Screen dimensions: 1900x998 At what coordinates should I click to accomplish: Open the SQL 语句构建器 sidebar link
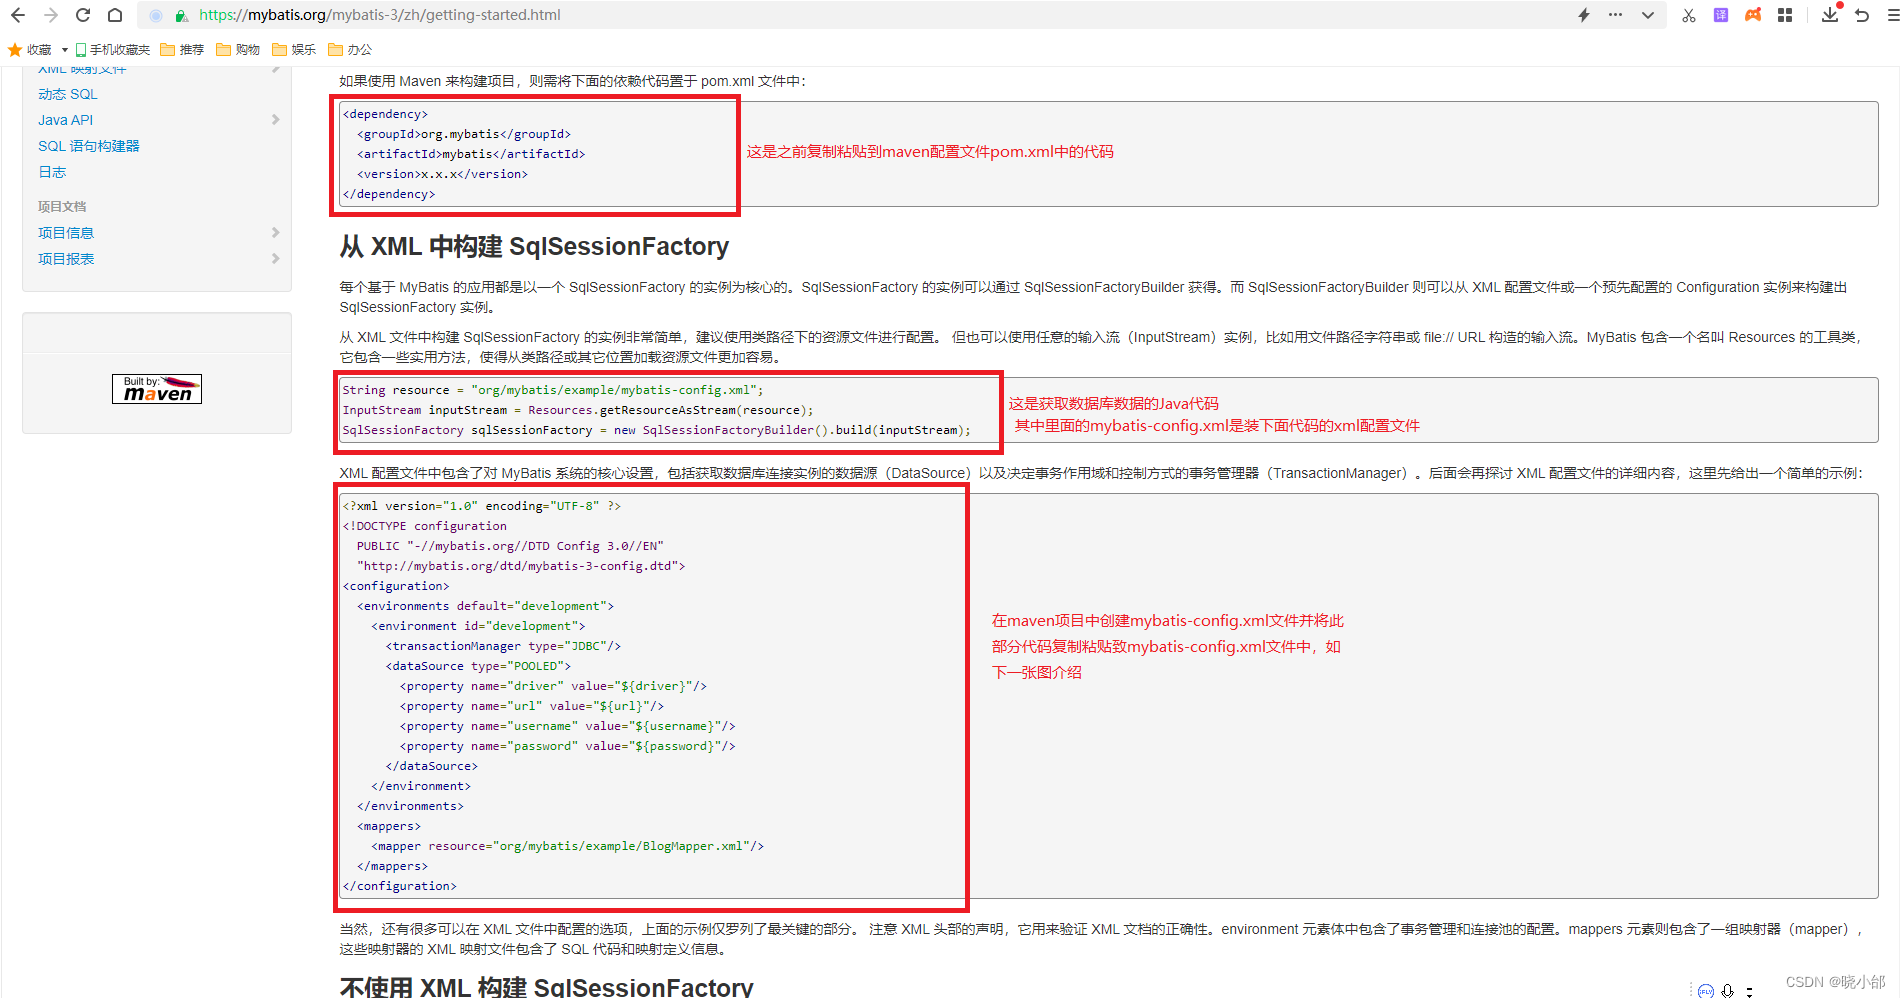[x=89, y=146]
